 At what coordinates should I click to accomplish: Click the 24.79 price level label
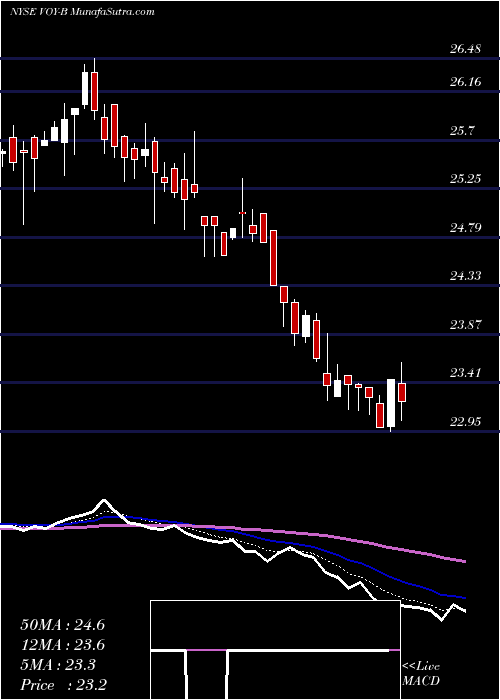tap(466, 228)
